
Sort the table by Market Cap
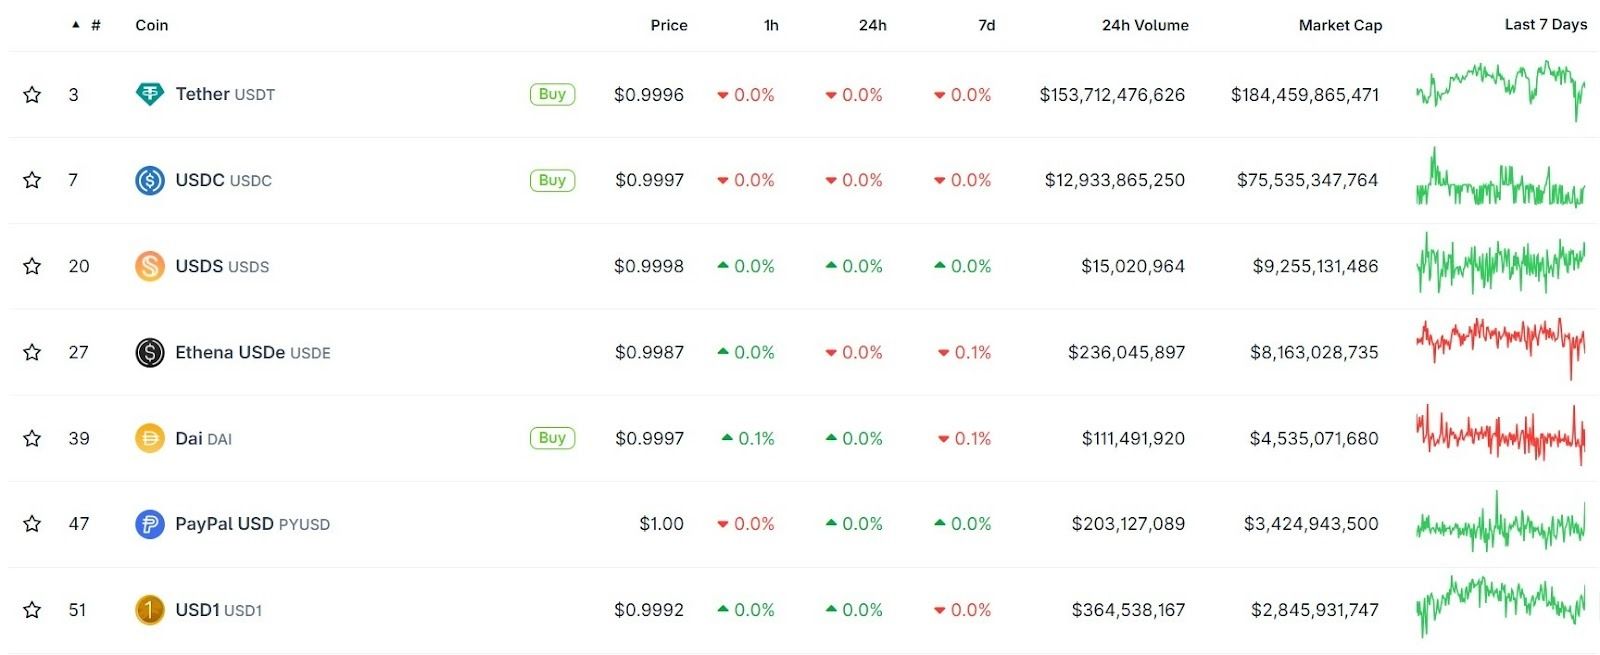click(x=1340, y=25)
